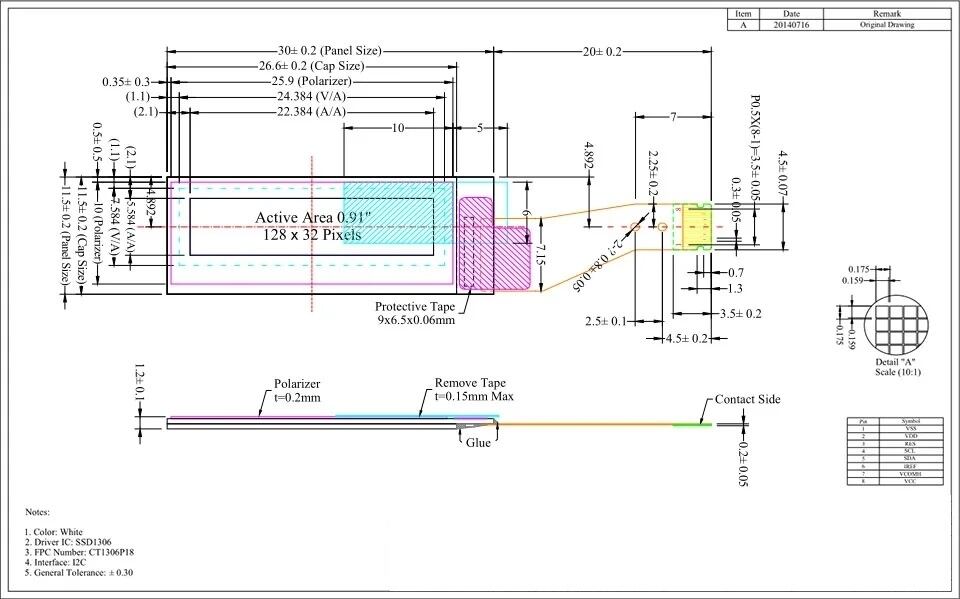Click the "2.25± 0.2" vertical dimension
960x599 pixels.
tap(653, 175)
